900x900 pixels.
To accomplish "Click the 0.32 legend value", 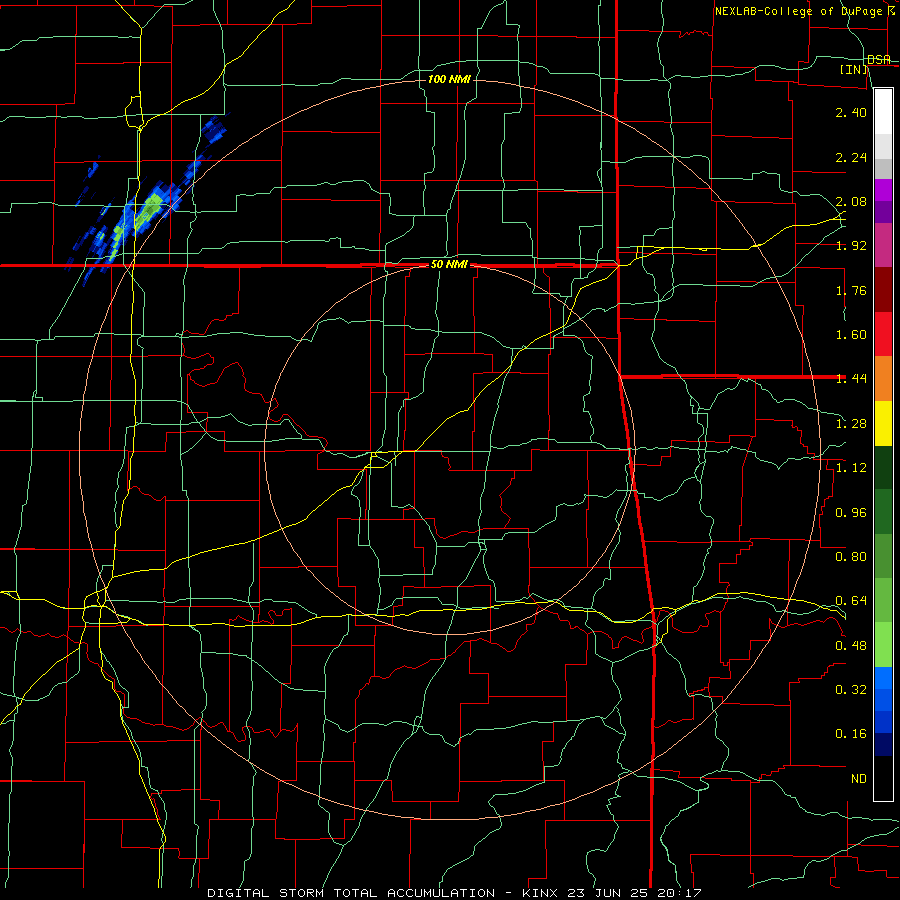I will click(851, 689).
